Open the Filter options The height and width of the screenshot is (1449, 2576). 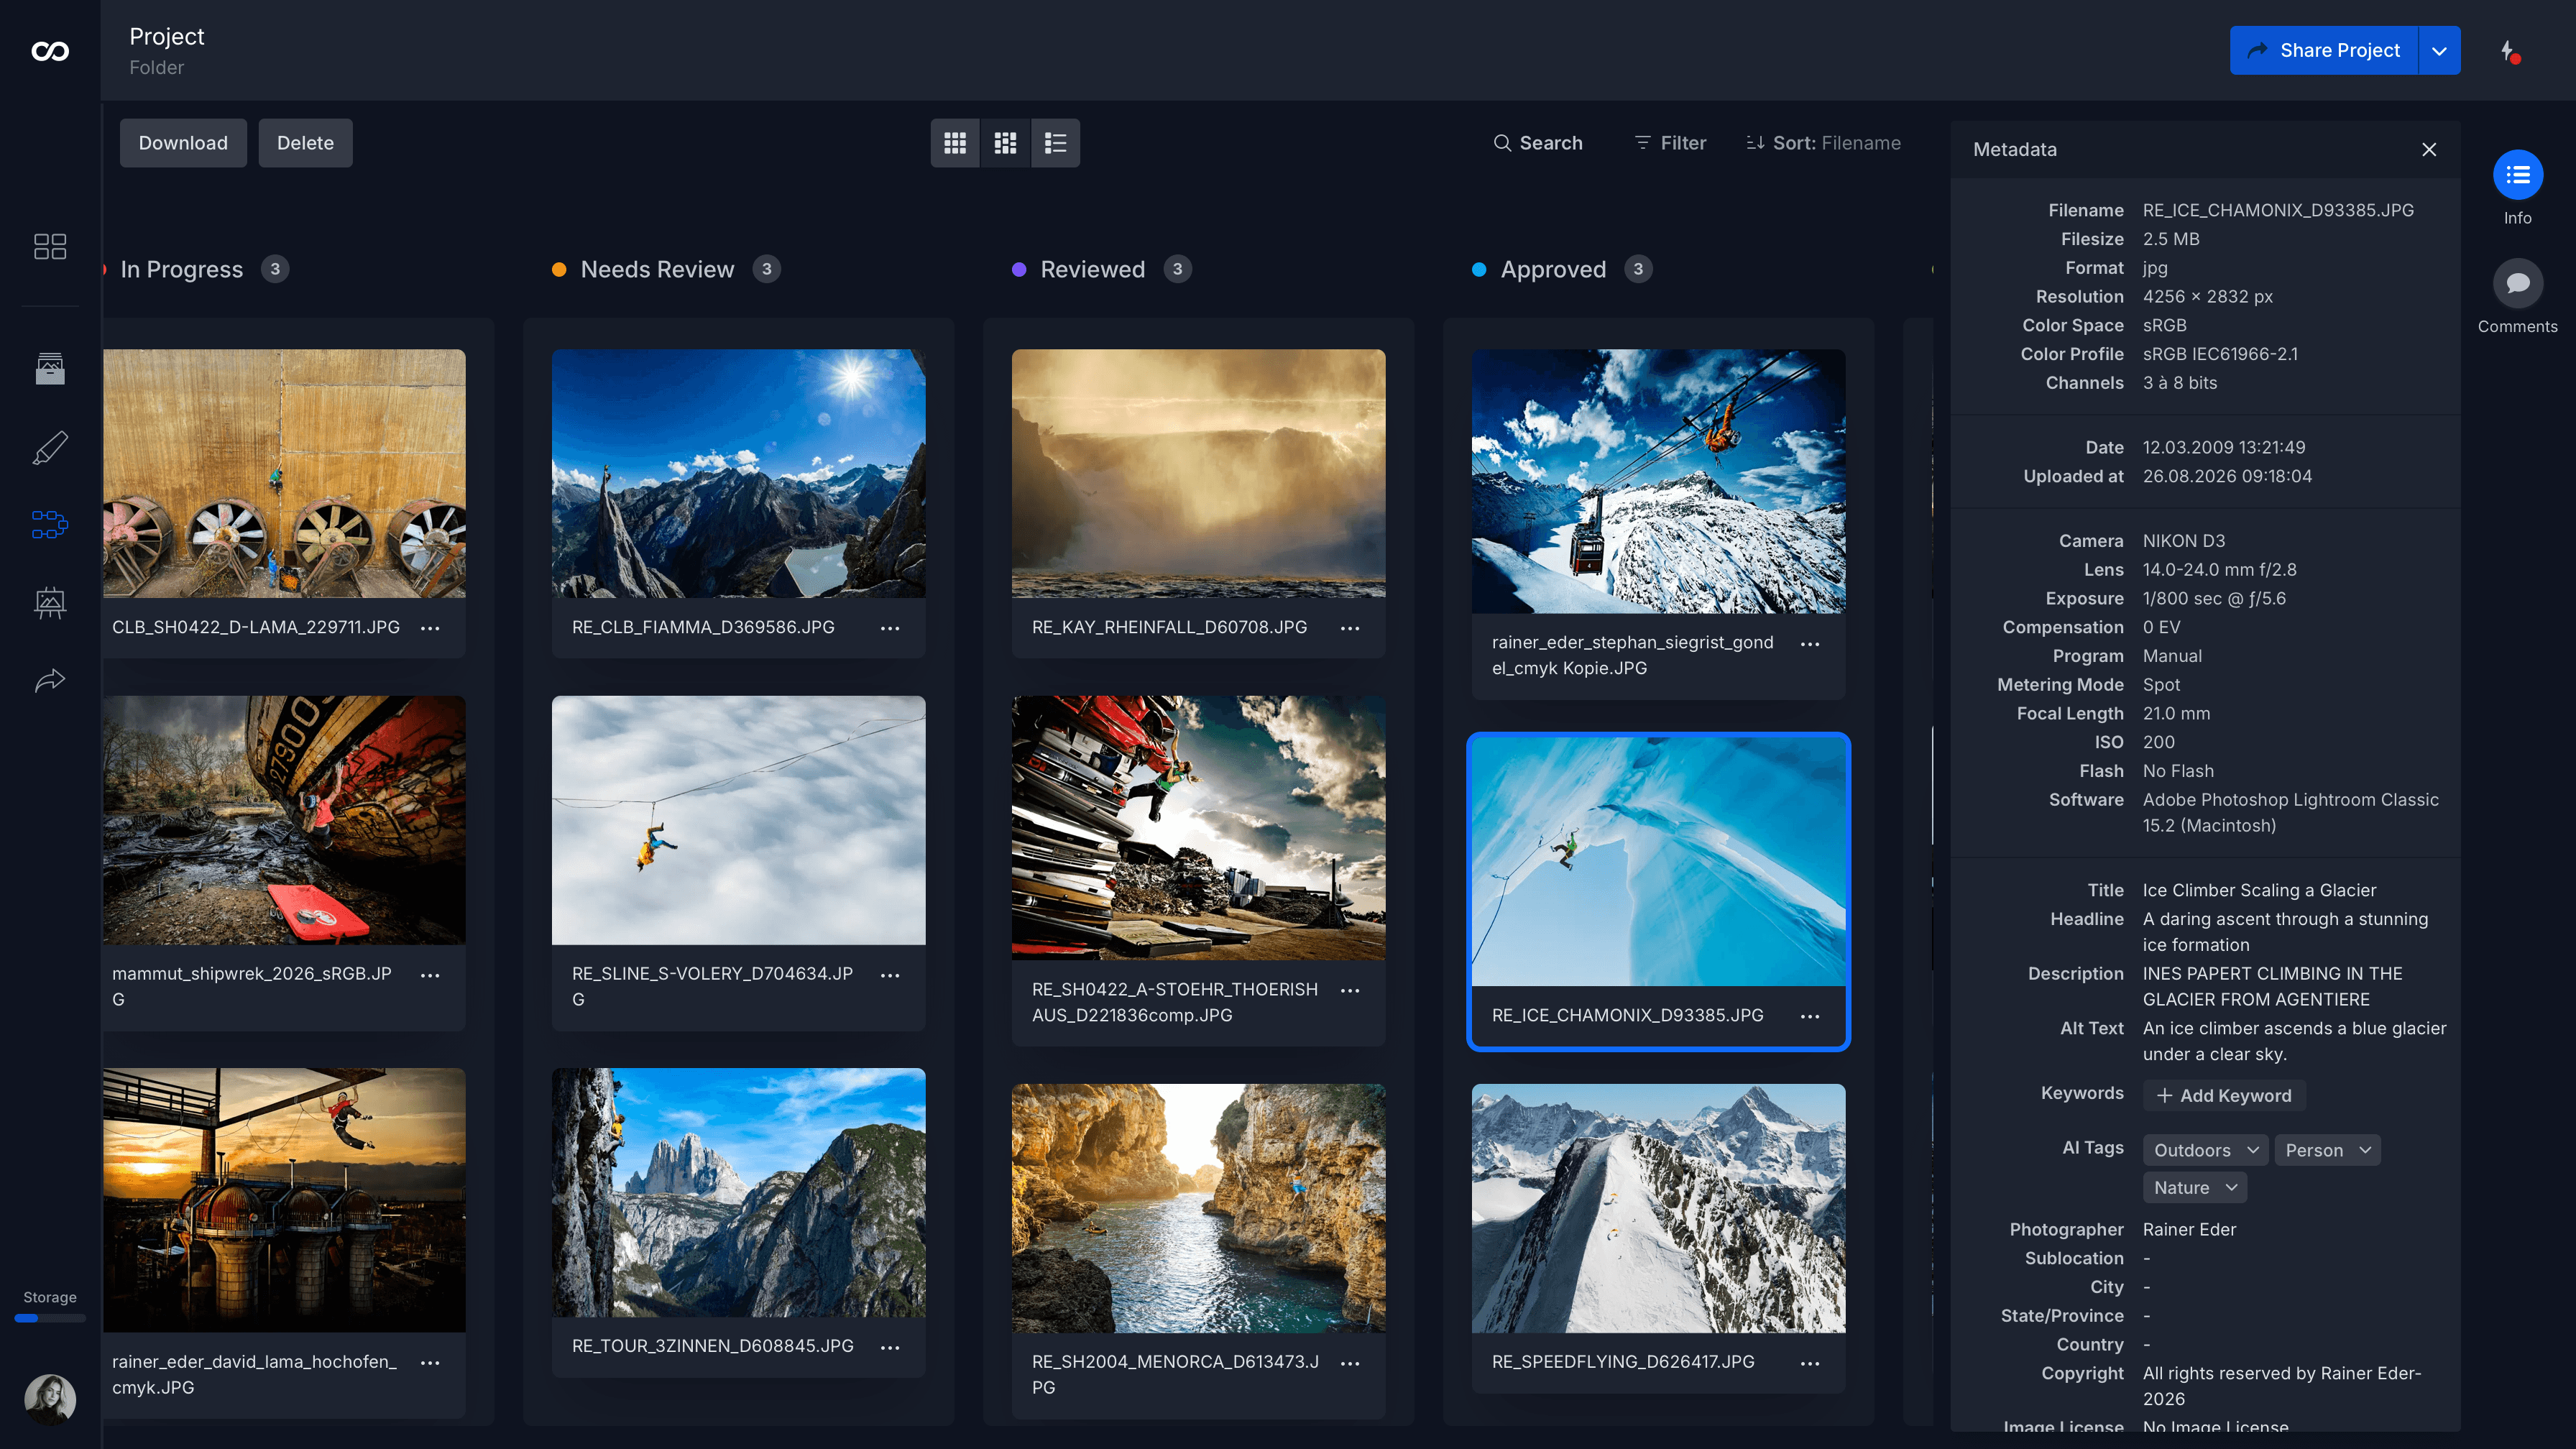pos(1670,143)
